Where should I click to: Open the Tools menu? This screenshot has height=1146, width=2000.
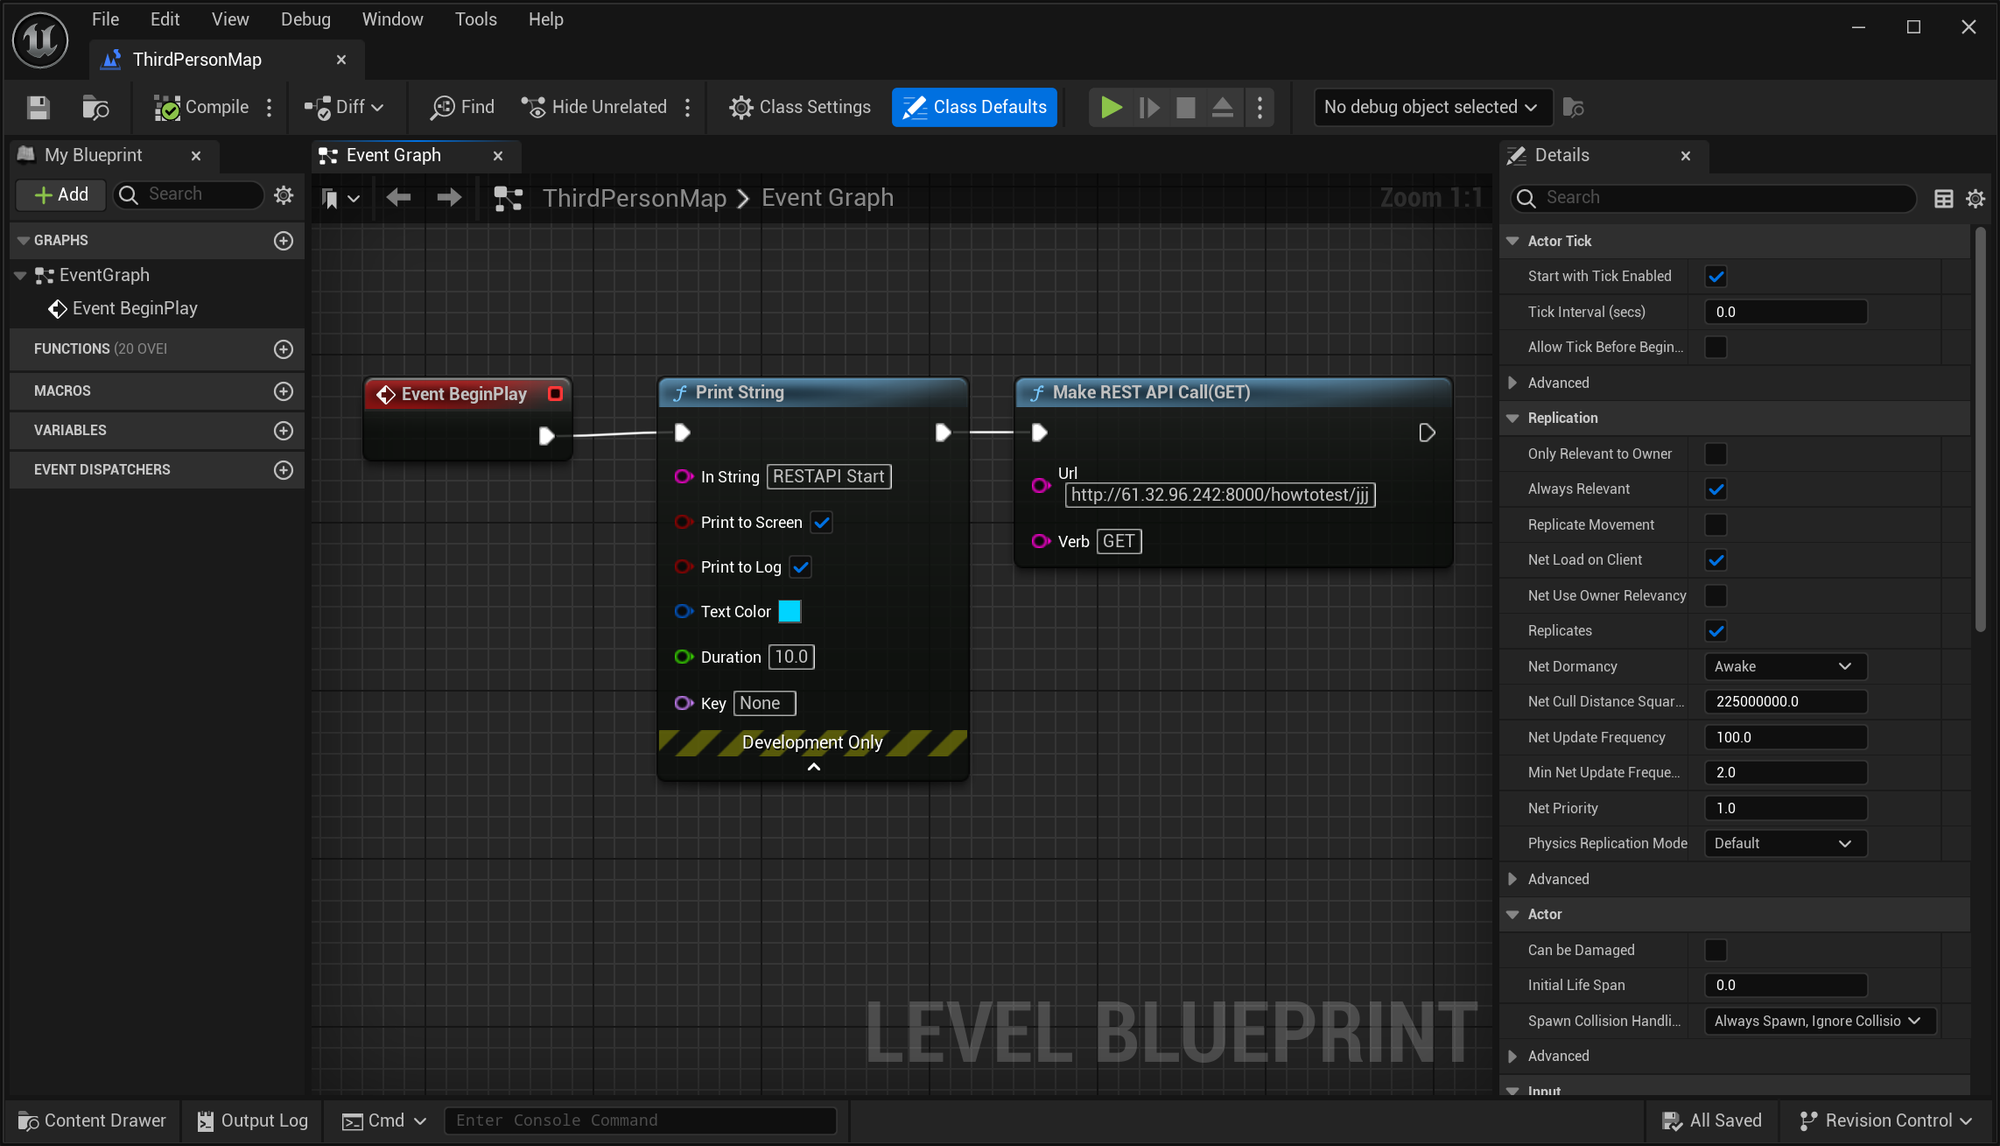(475, 19)
